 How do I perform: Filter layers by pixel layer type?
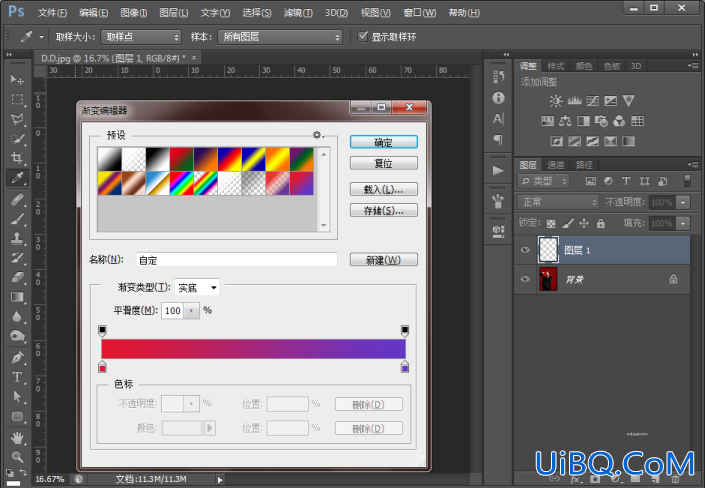(591, 181)
